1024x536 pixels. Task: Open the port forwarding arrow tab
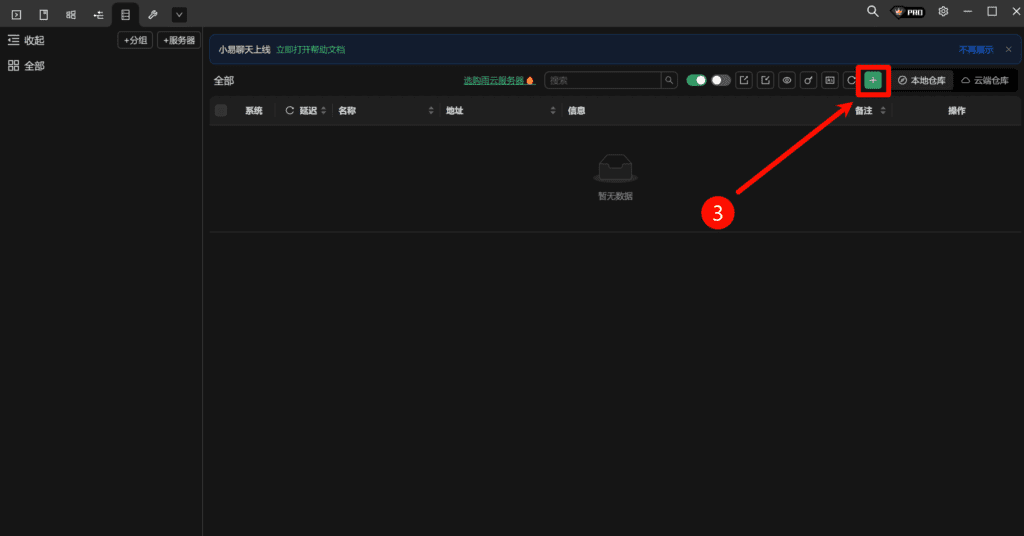[x=99, y=14]
